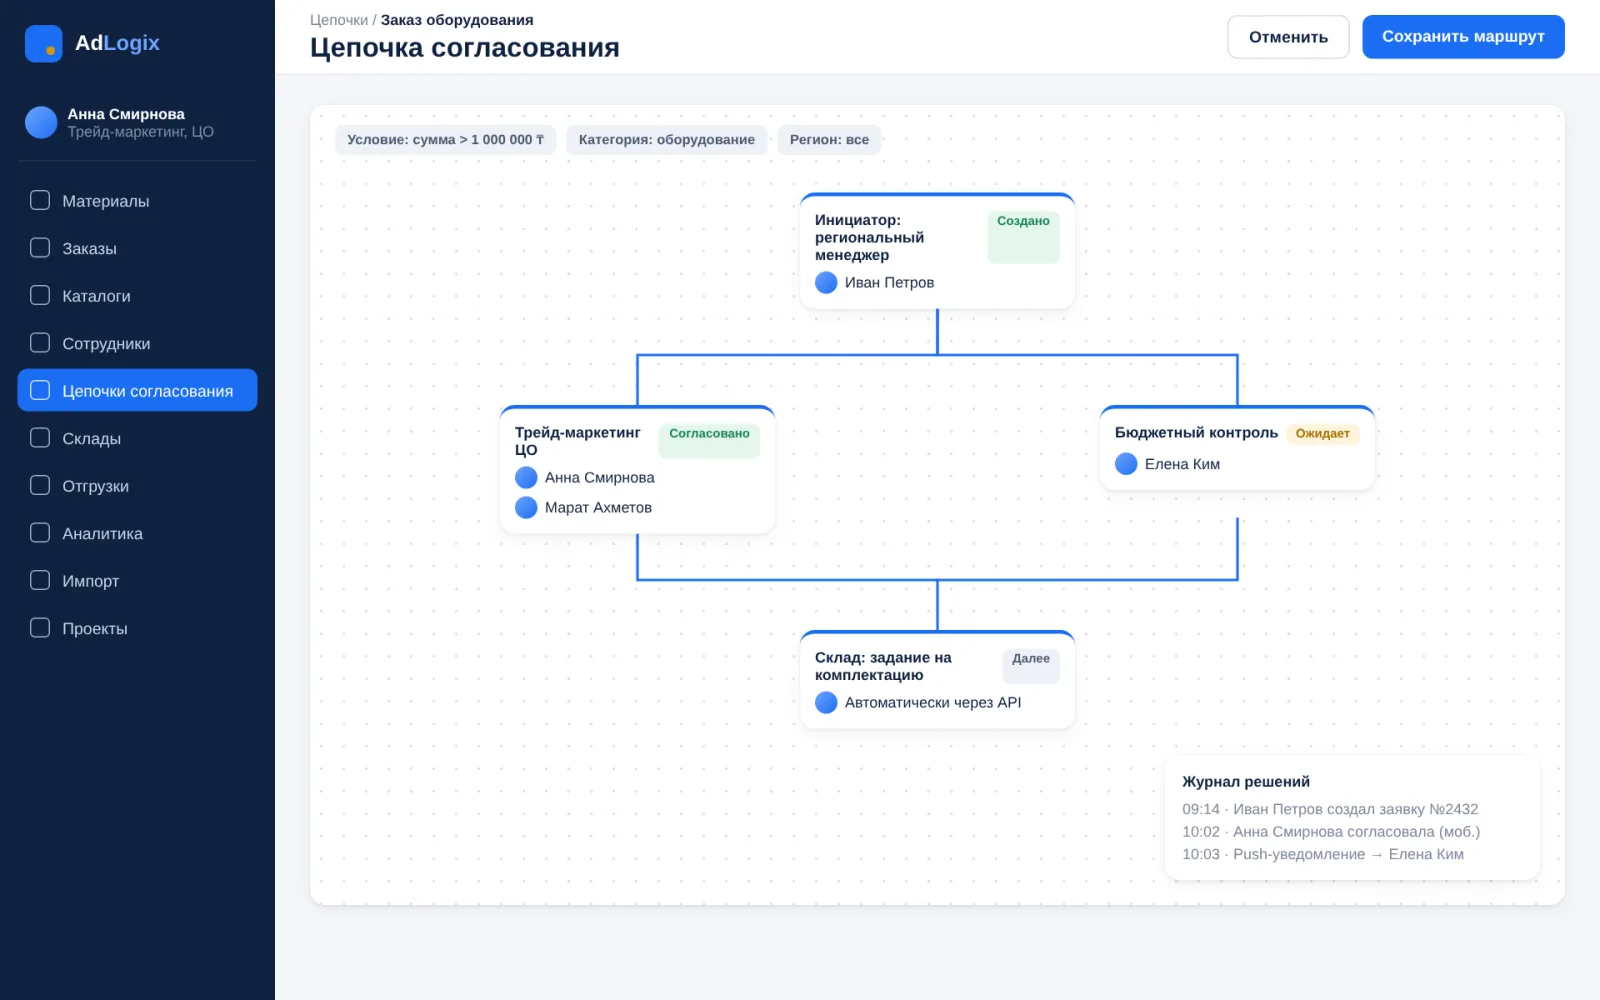
Task: Click the avatar beside Автоматически через API
Action: click(x=826, y=703)
